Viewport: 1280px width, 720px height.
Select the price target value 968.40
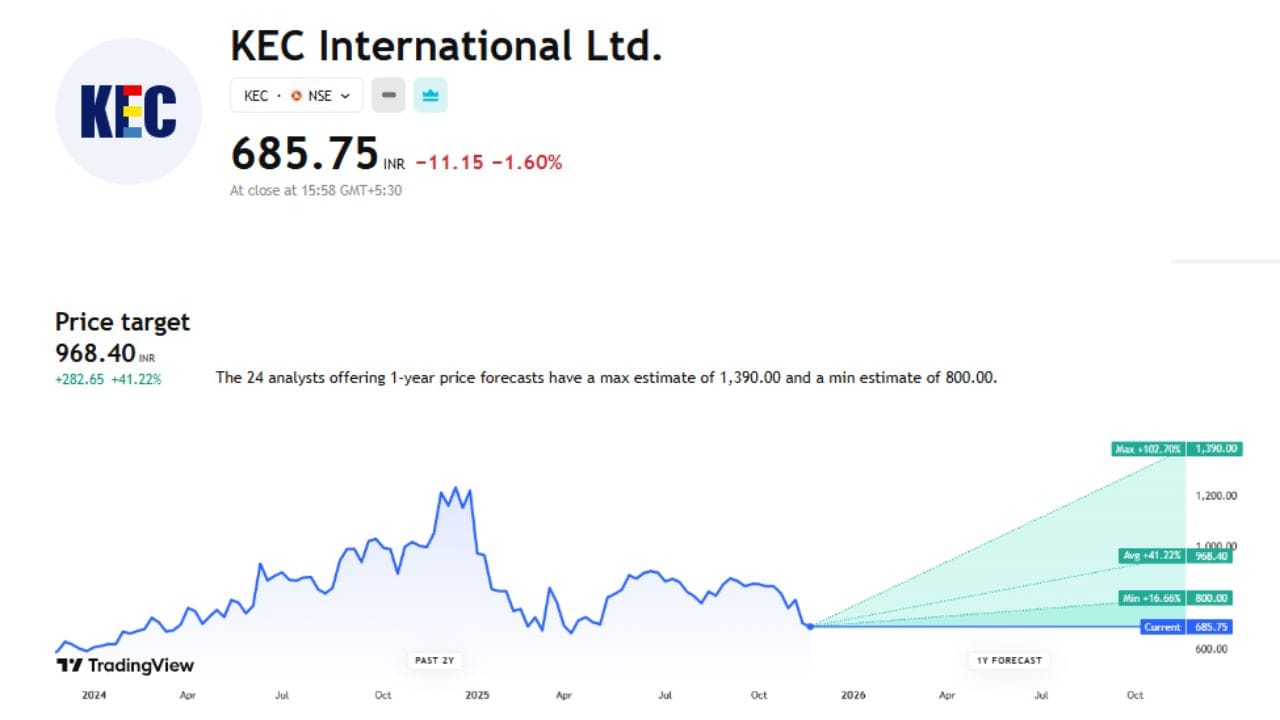[94, 352]
